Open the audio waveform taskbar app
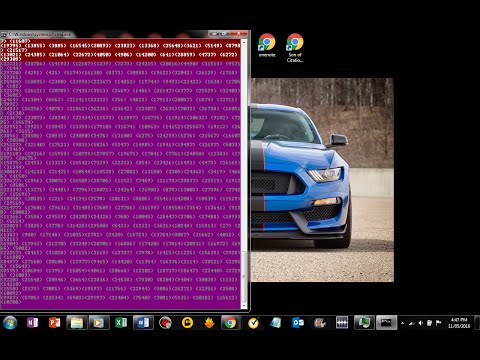The width and height of the screenshot is (480, 360). point(342,323)
